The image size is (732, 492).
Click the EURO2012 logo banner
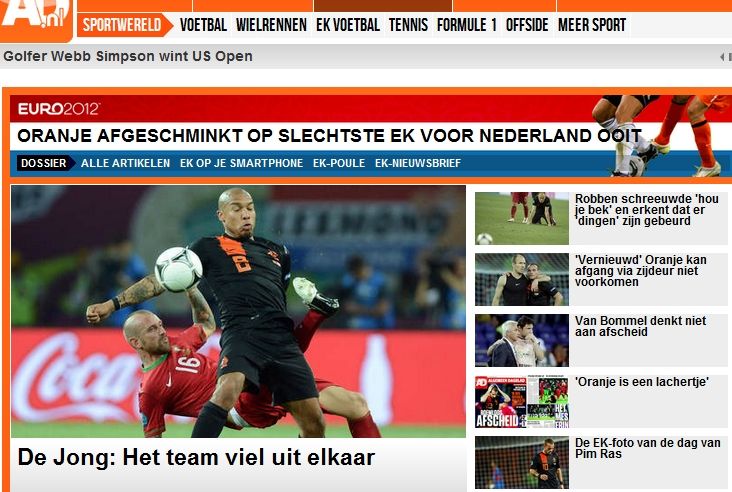[x=59, y=109]
